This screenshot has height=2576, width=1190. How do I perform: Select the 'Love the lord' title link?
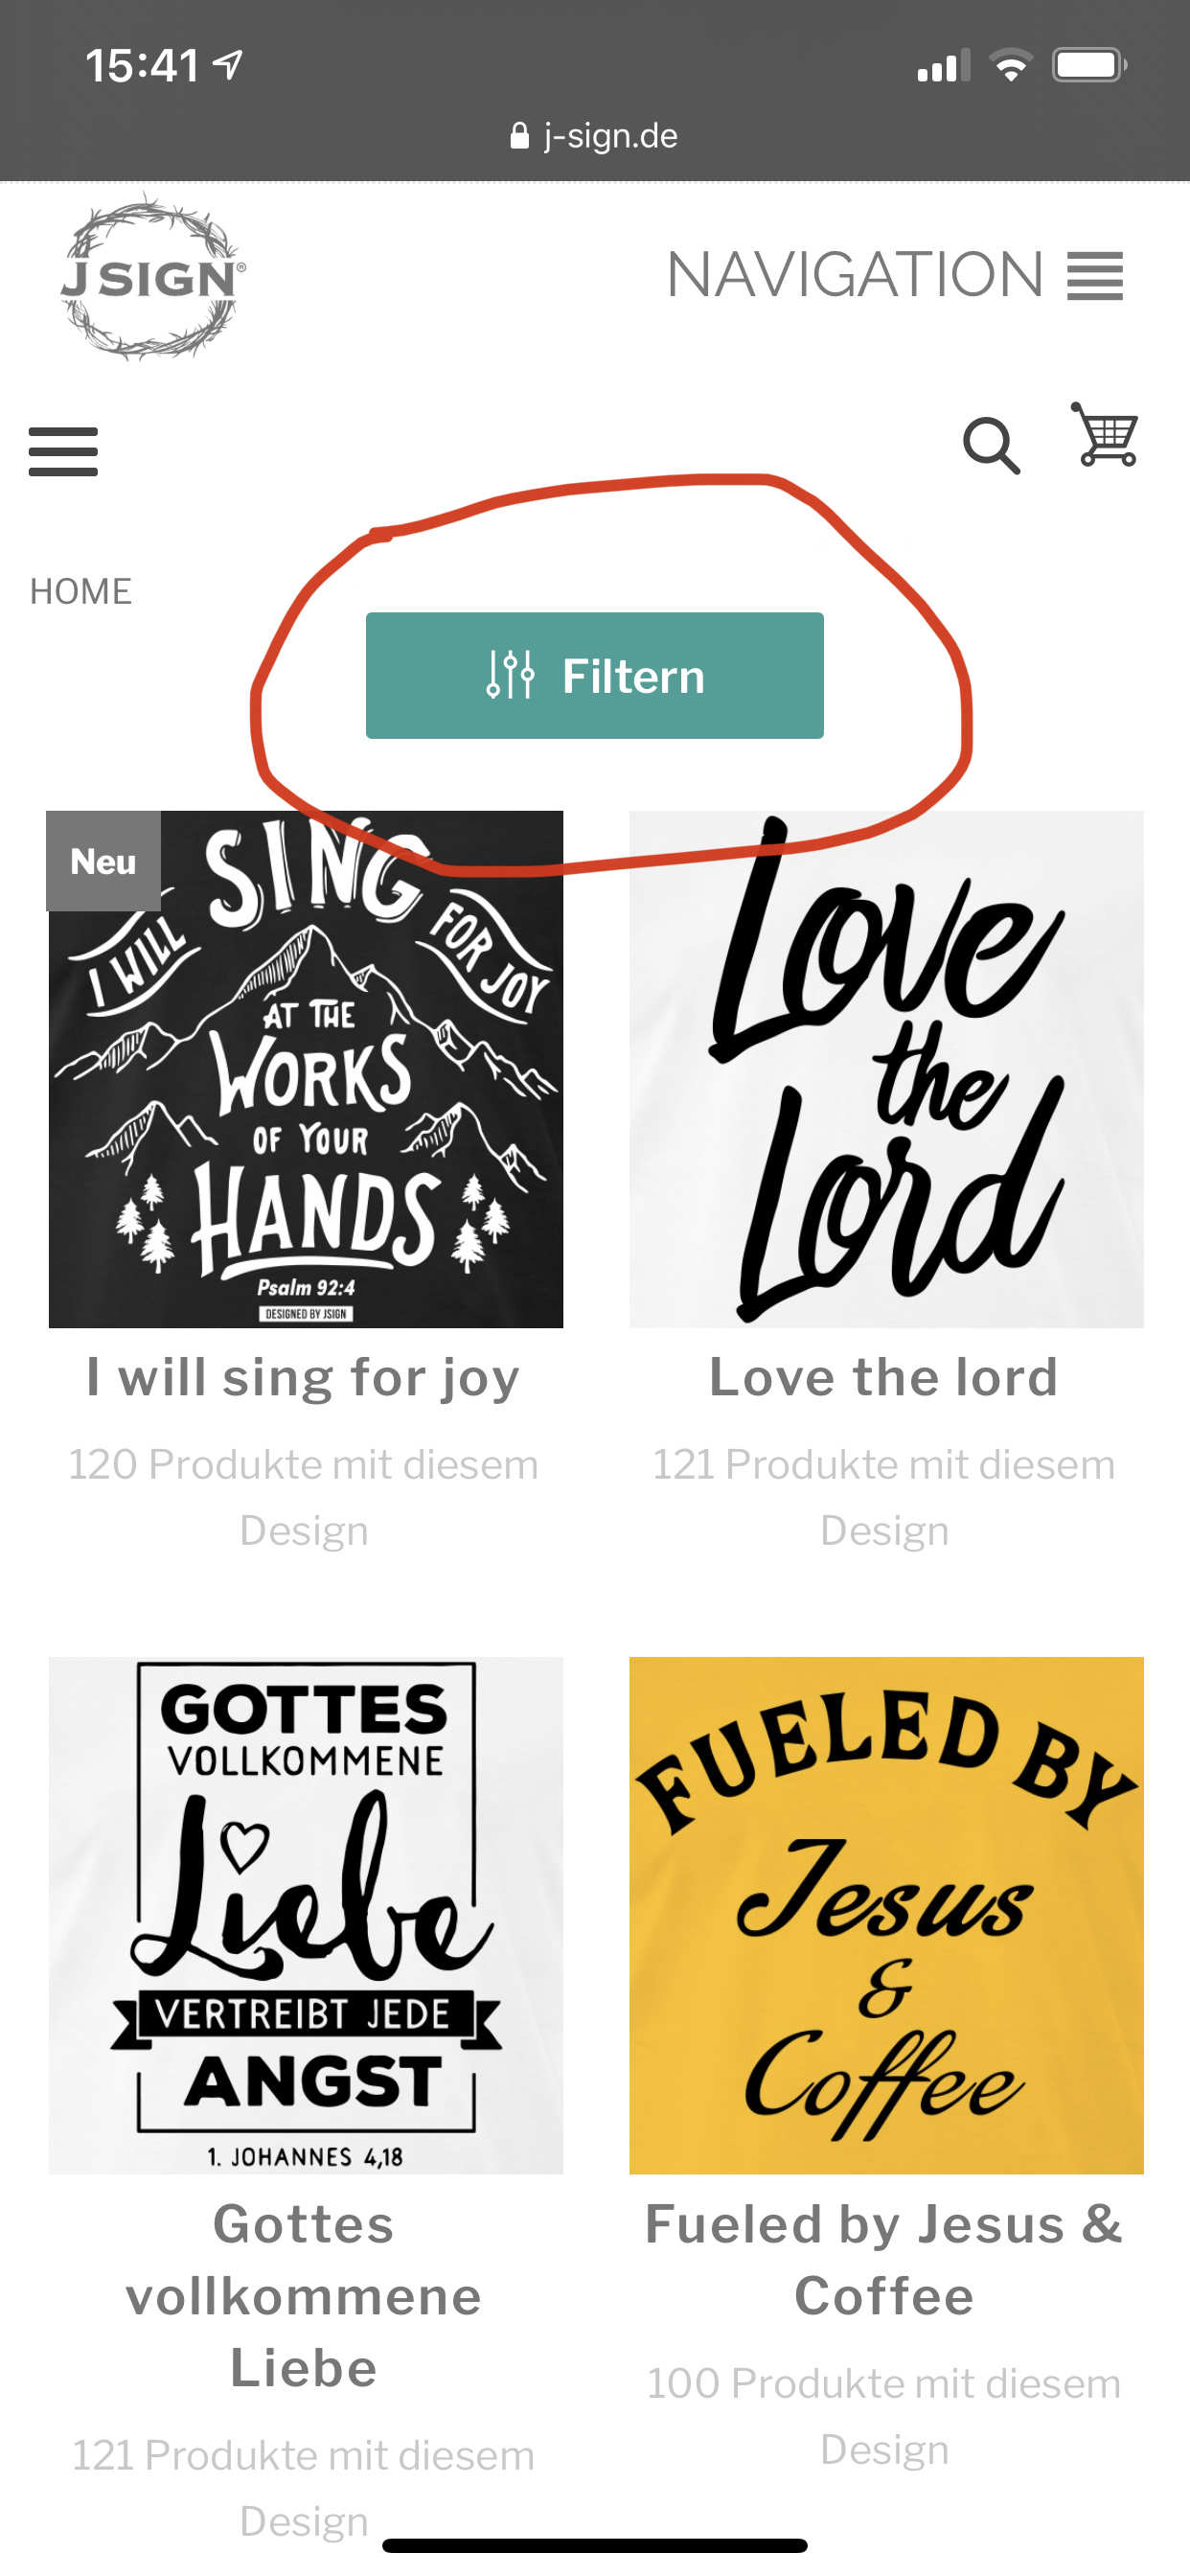click(884, 1377)
